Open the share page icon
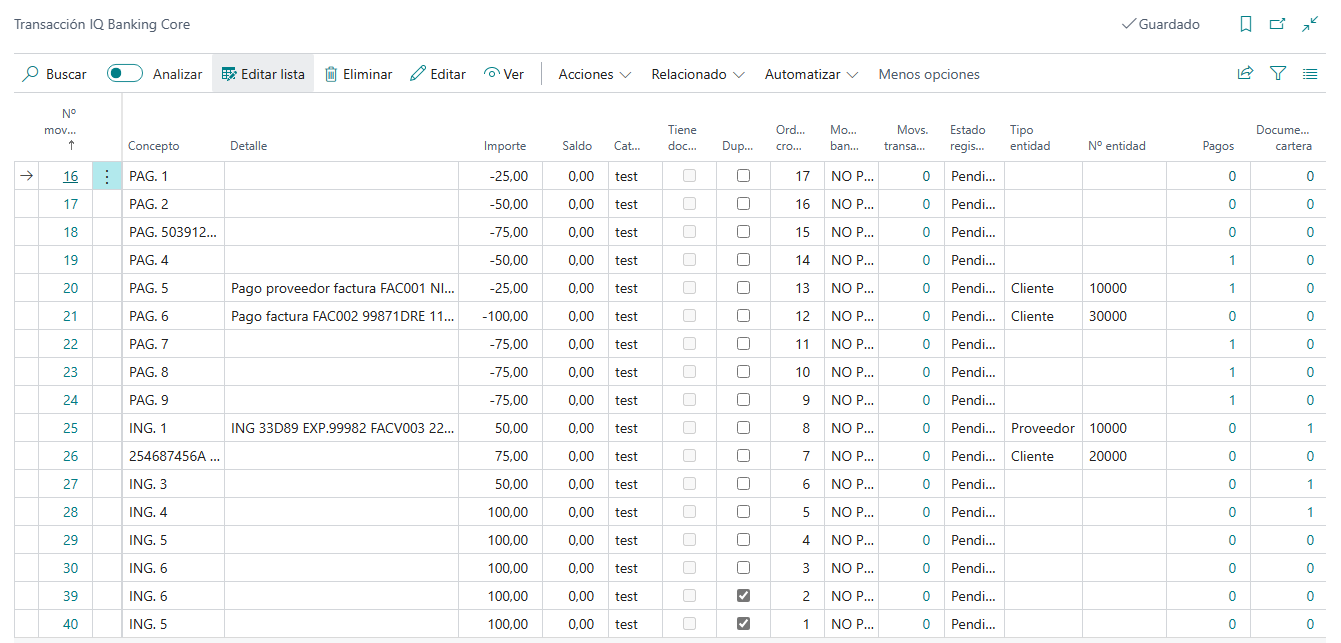 point(1245,73)
